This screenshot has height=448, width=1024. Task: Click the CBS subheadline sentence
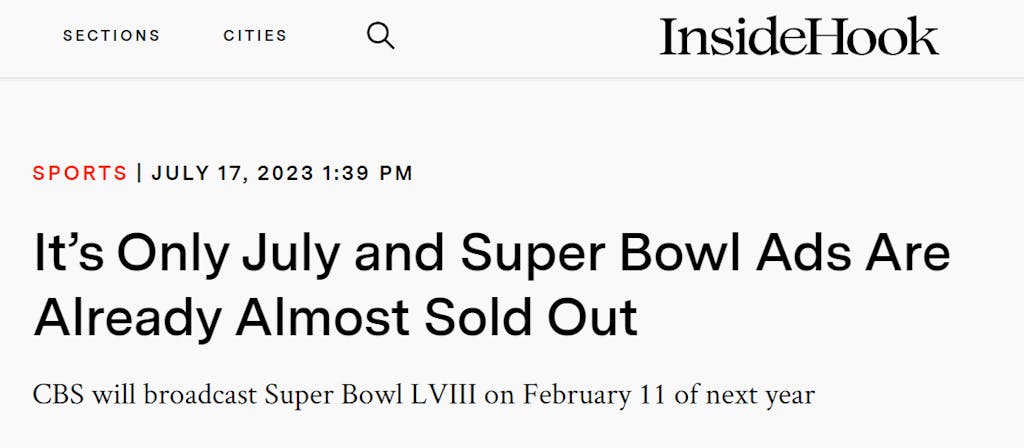[x=423, y=394]
